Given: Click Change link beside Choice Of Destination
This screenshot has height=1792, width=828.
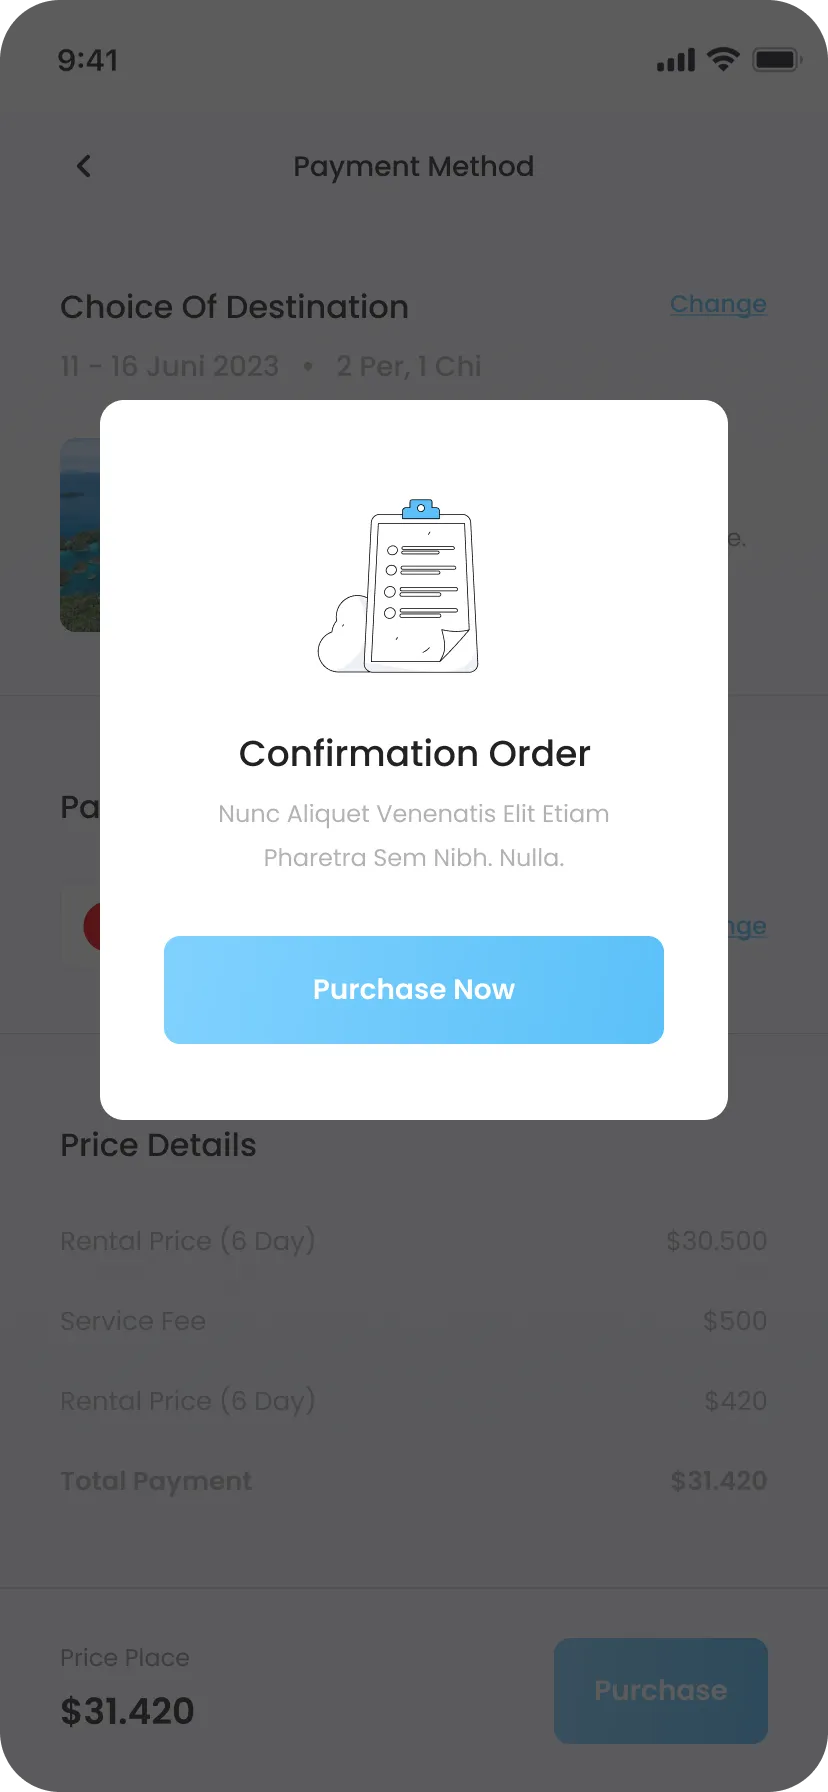Looking at the screenshot, I should tap(718, 304).
